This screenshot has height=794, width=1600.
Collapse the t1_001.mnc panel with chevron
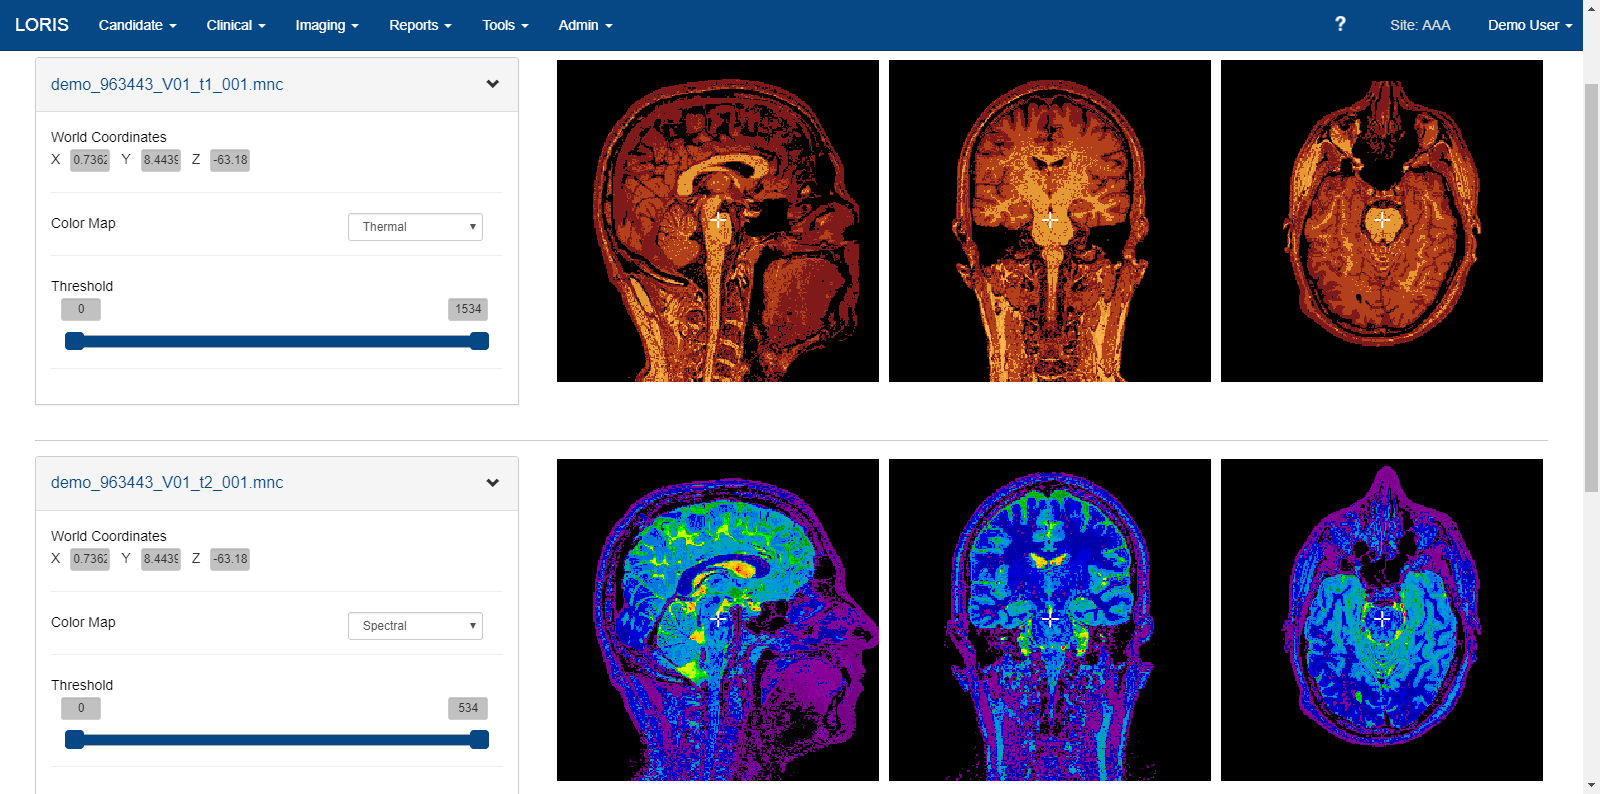tap(492, 84)
